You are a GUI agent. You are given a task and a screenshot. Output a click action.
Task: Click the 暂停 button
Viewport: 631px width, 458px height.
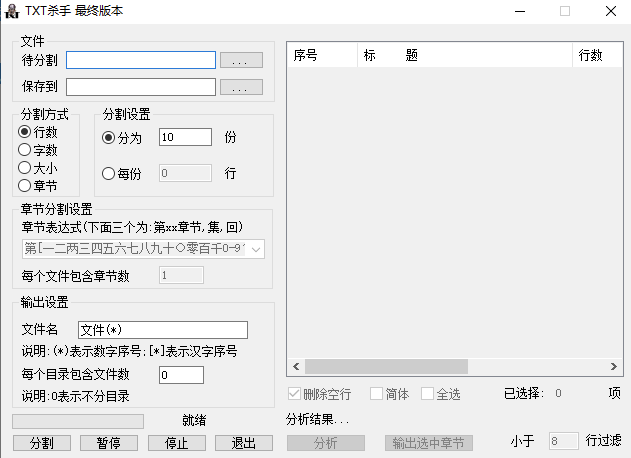[x=109, y=443]
